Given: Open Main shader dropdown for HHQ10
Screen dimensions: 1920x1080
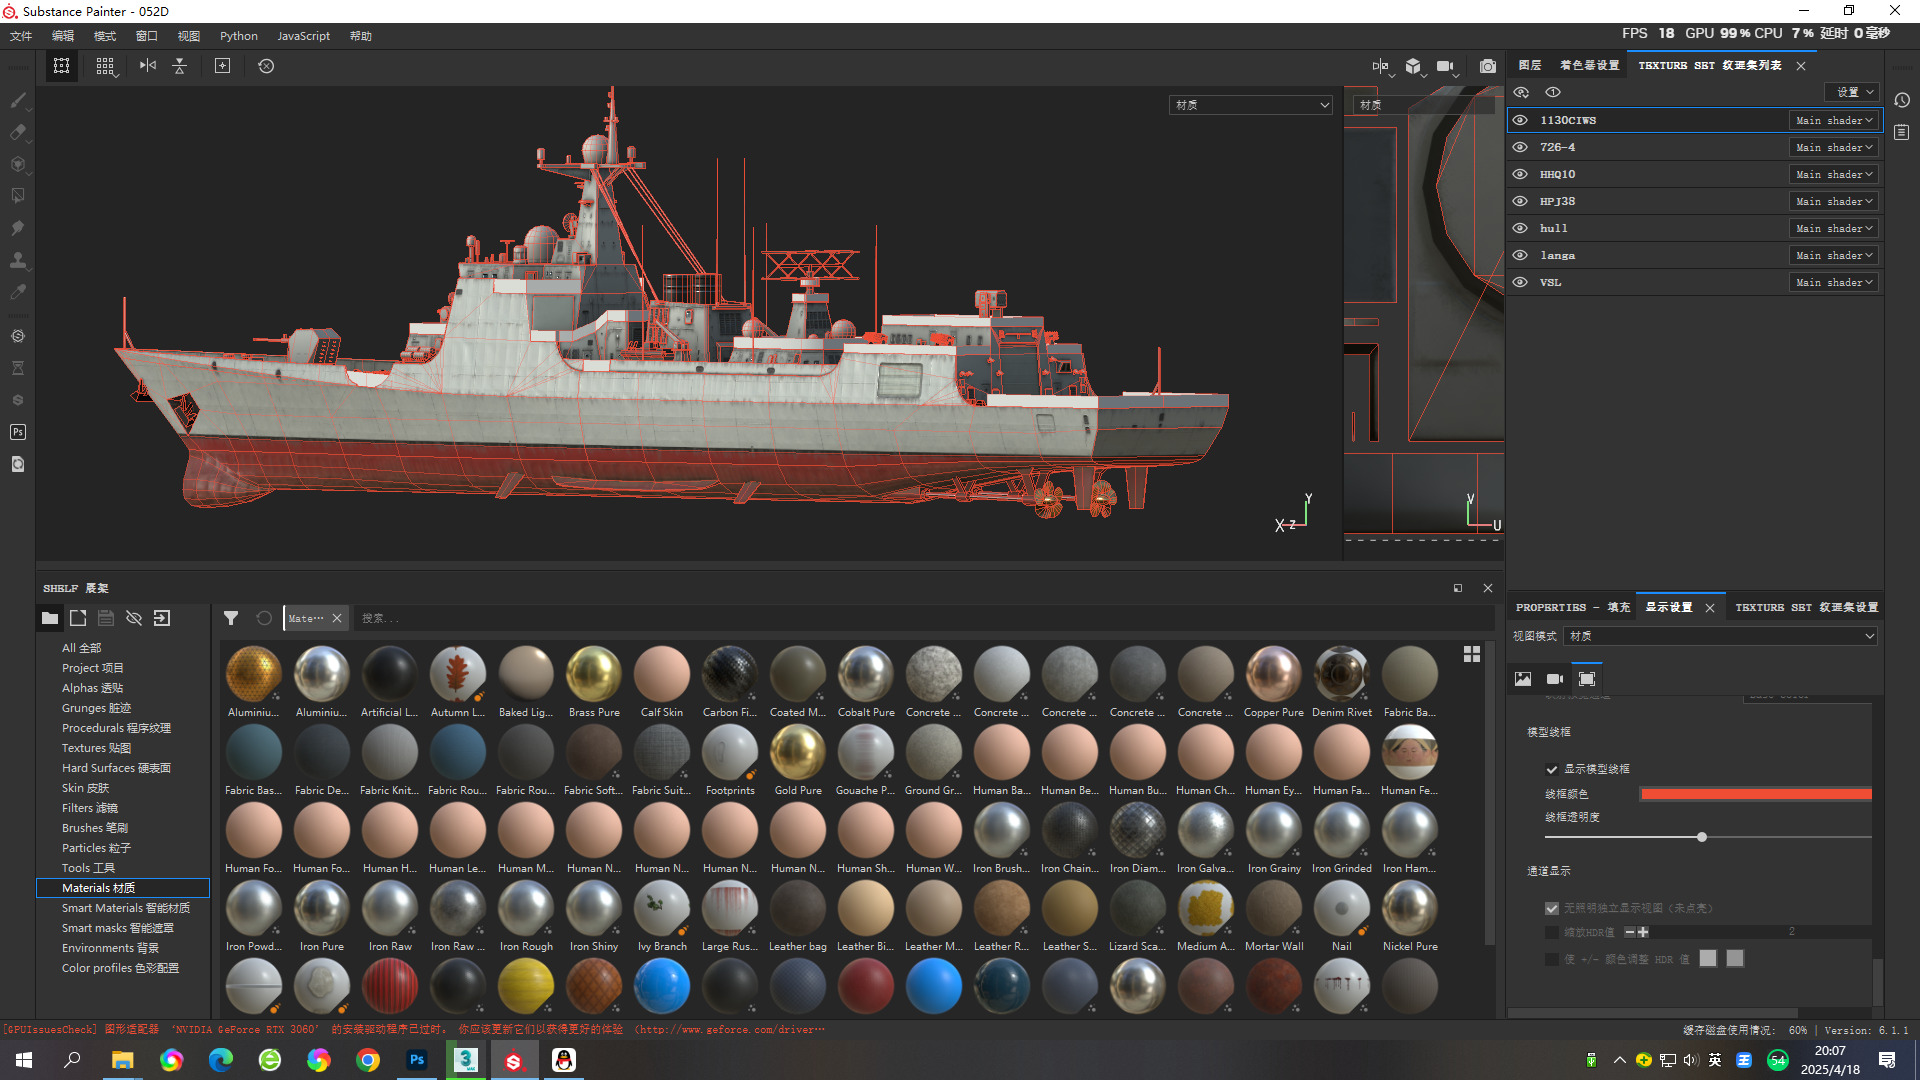Looking at the screenshot, I should 1833,174.
